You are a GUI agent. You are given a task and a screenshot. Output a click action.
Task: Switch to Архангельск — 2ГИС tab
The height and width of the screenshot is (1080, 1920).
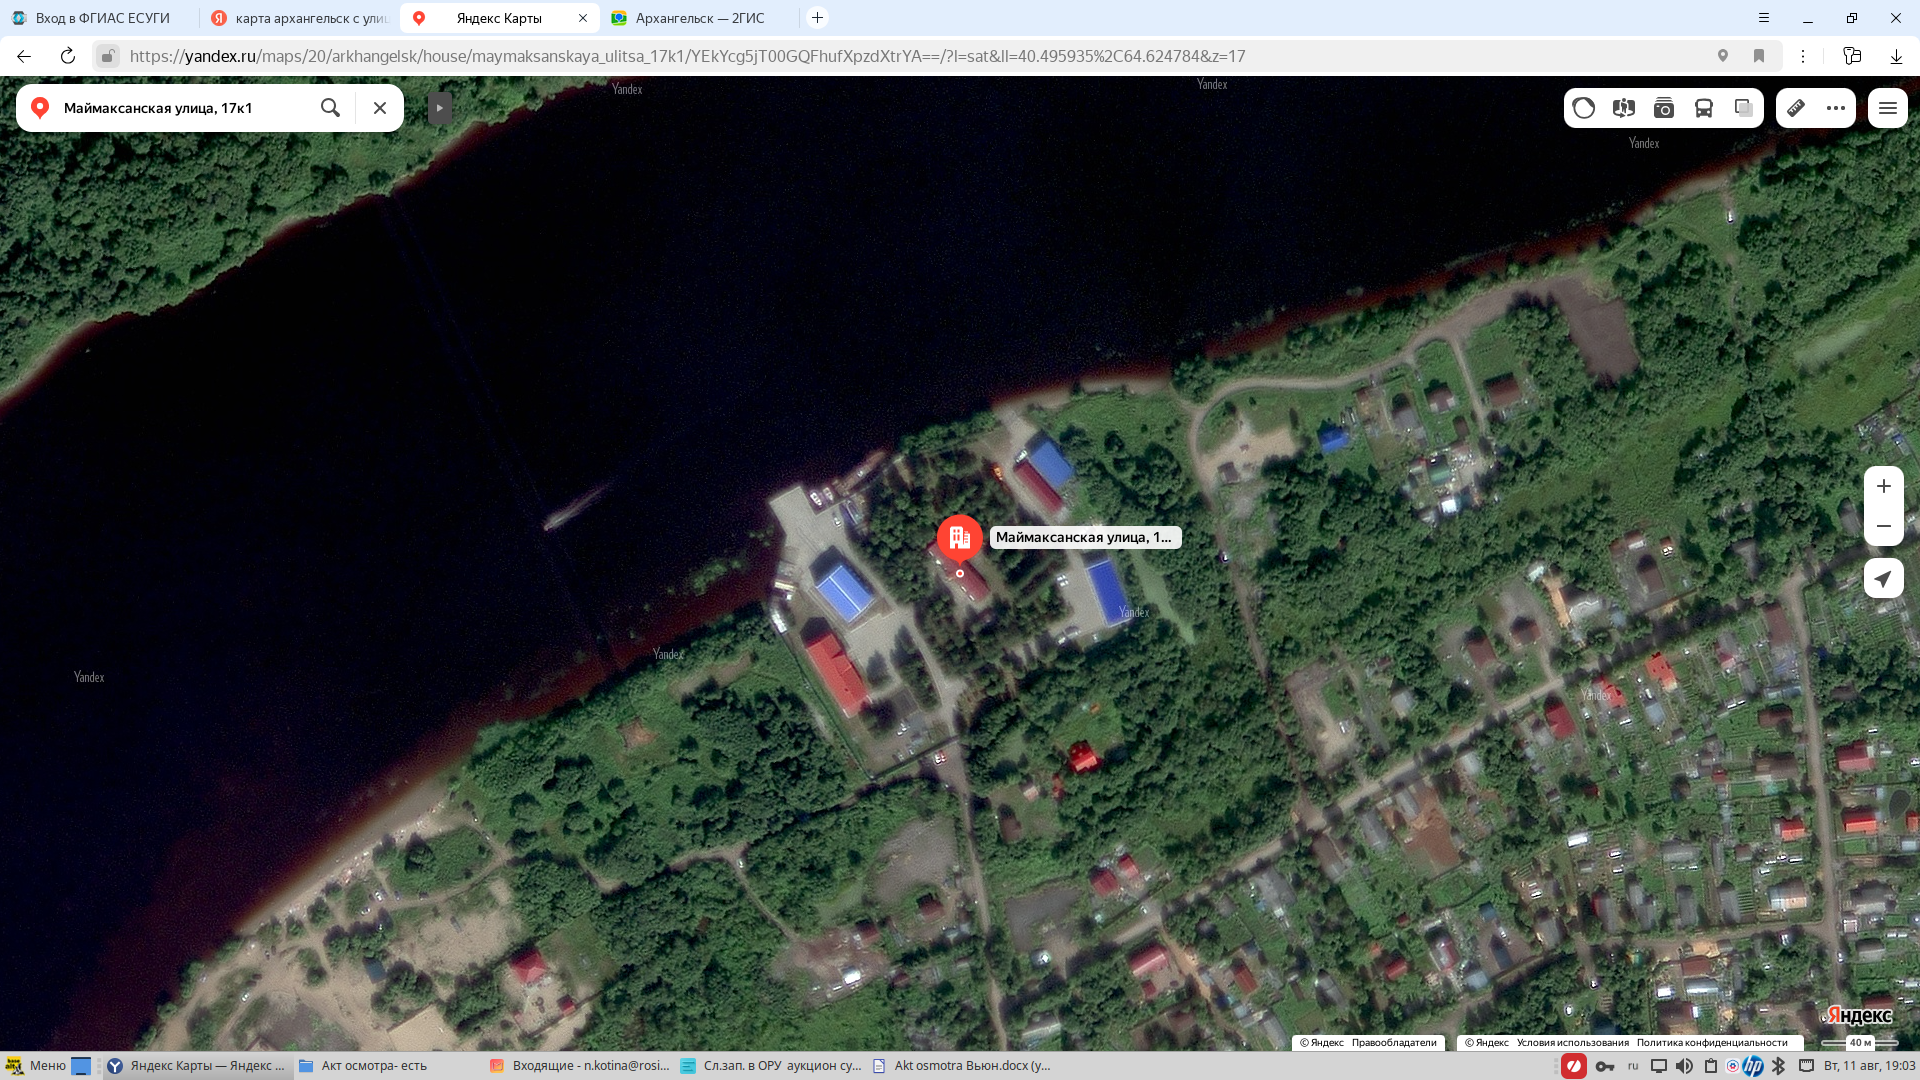click(700, 18)
